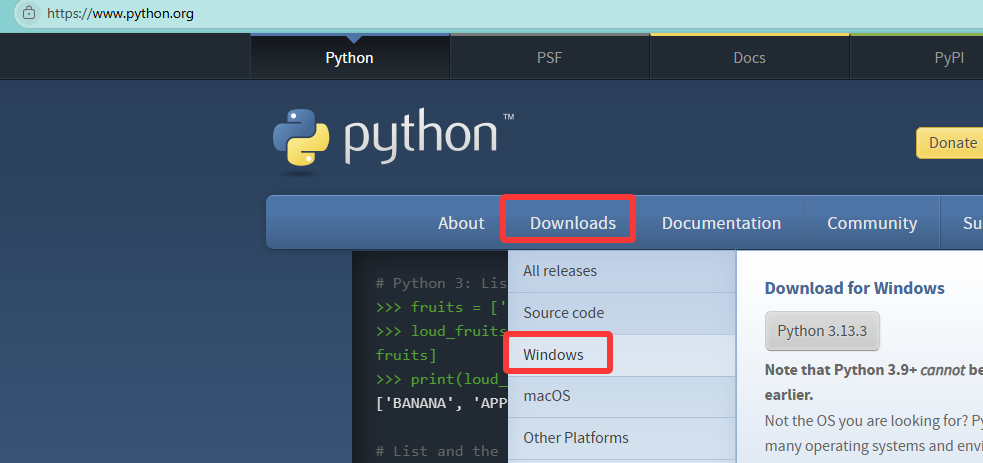This screenshot has height=463, width=983.
Task: Click the Python 3.13.3 download button
Action: point(822,331)
